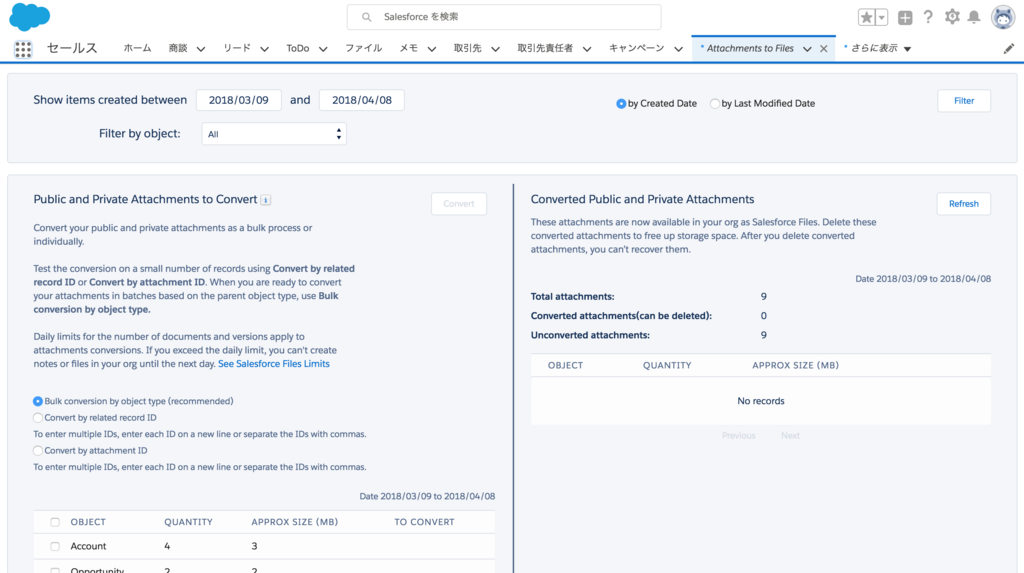1024x573 pixels.
Task: Open the help question mark icon
Action: pyautogui.click(x=928, y=17)
